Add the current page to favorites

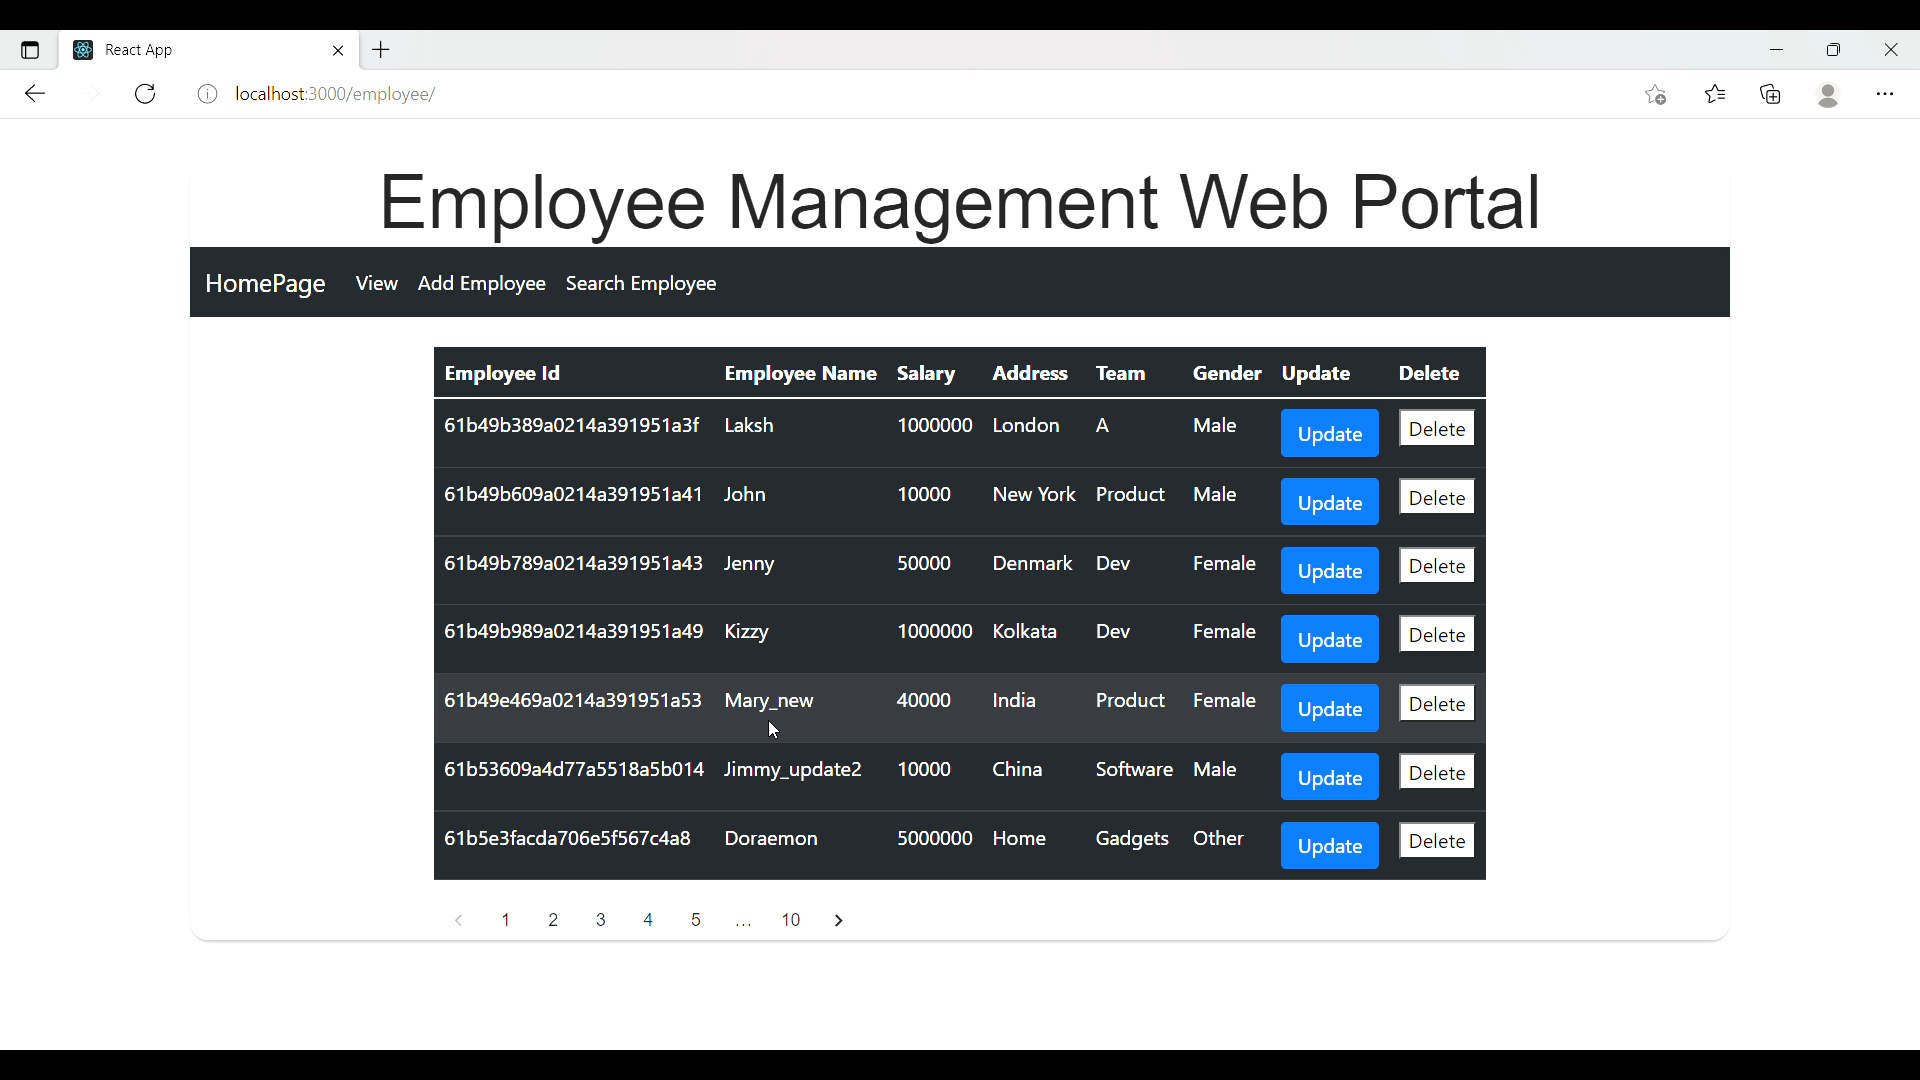click(1656, 93)
